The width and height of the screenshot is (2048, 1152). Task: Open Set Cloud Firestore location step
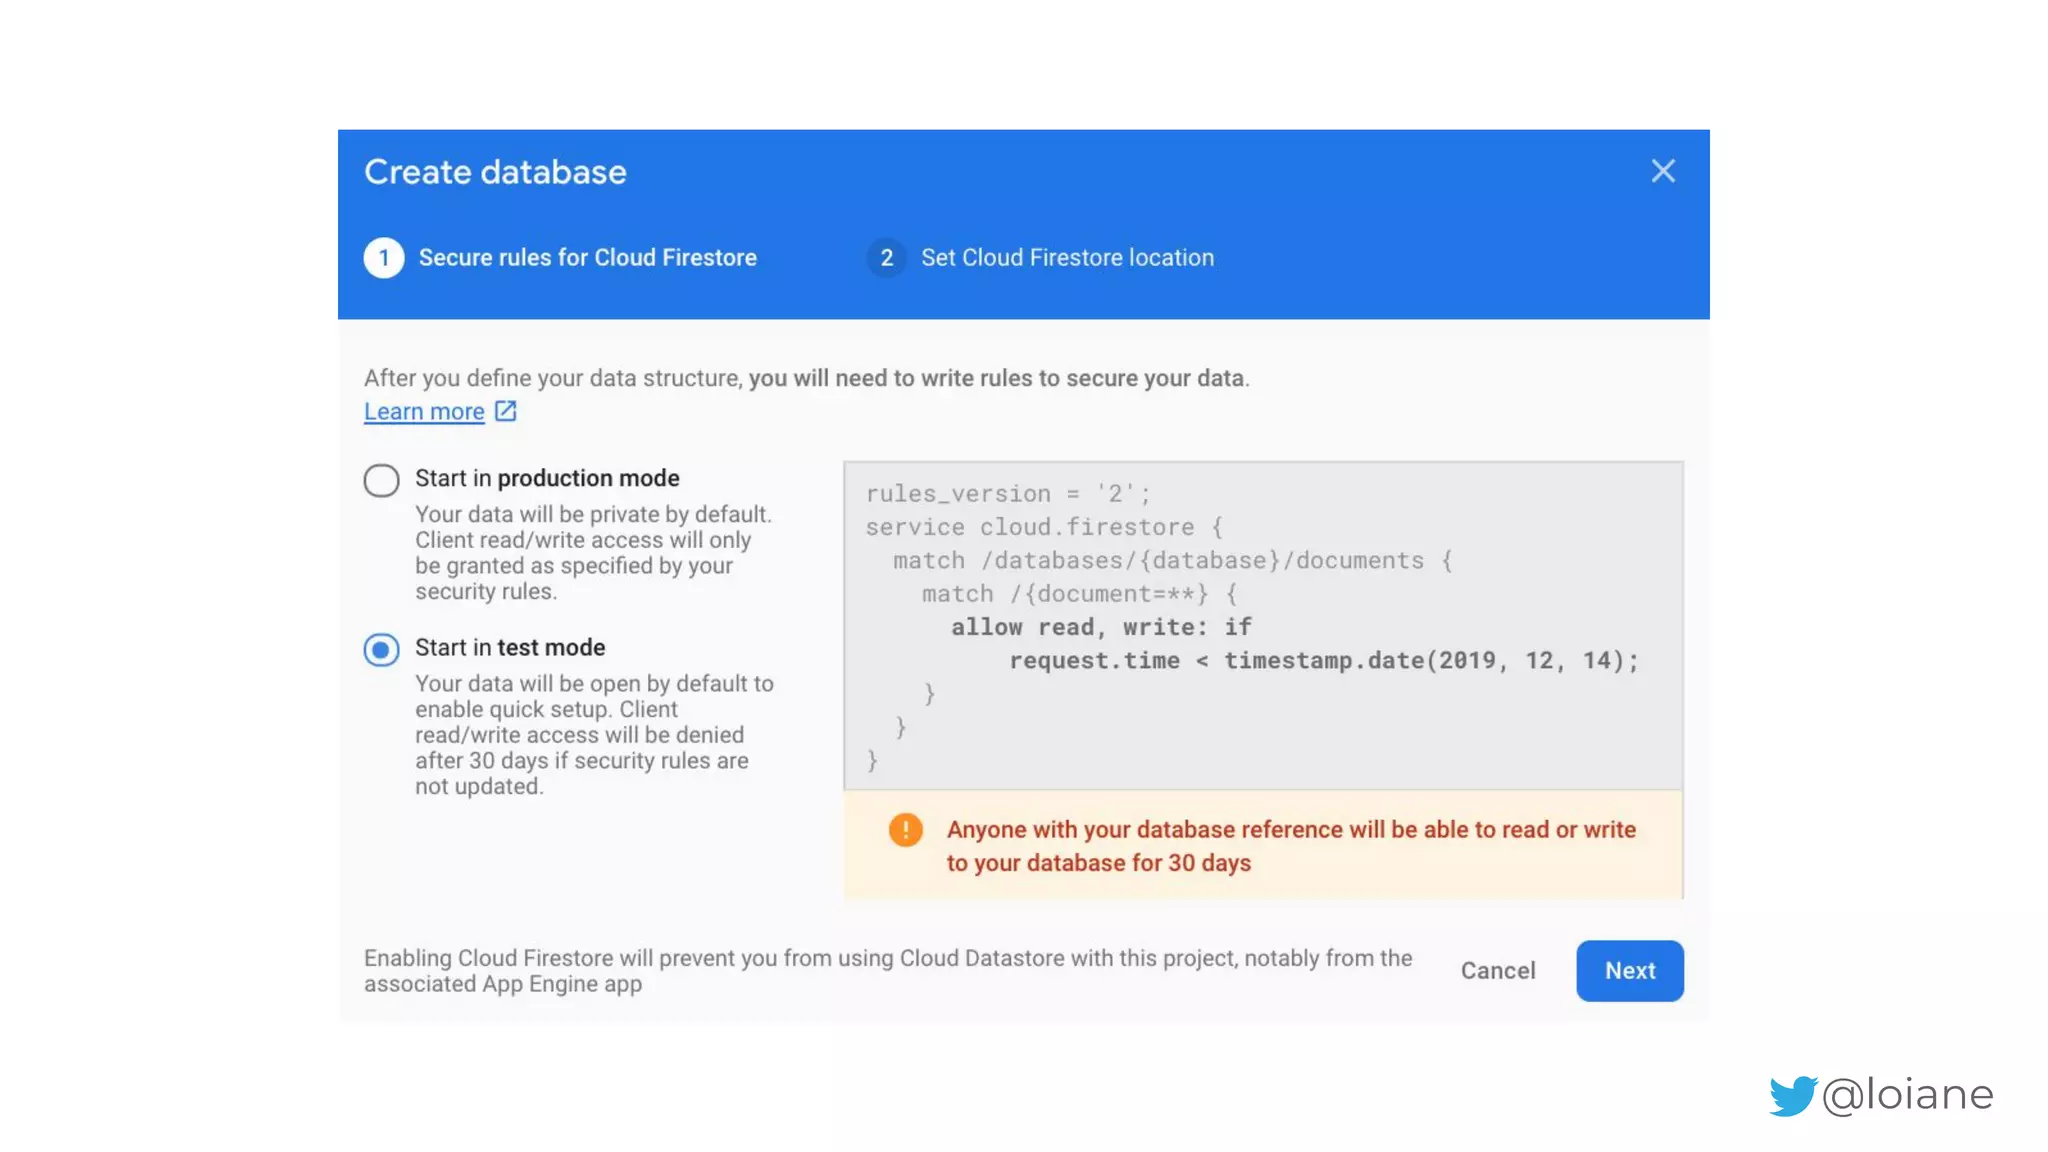coord(1067,258)
